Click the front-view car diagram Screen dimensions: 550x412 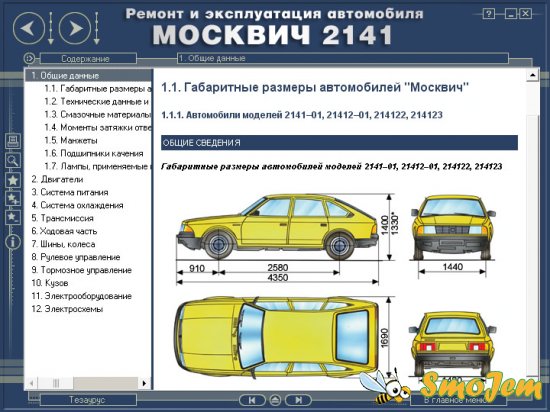pos(453,228)
